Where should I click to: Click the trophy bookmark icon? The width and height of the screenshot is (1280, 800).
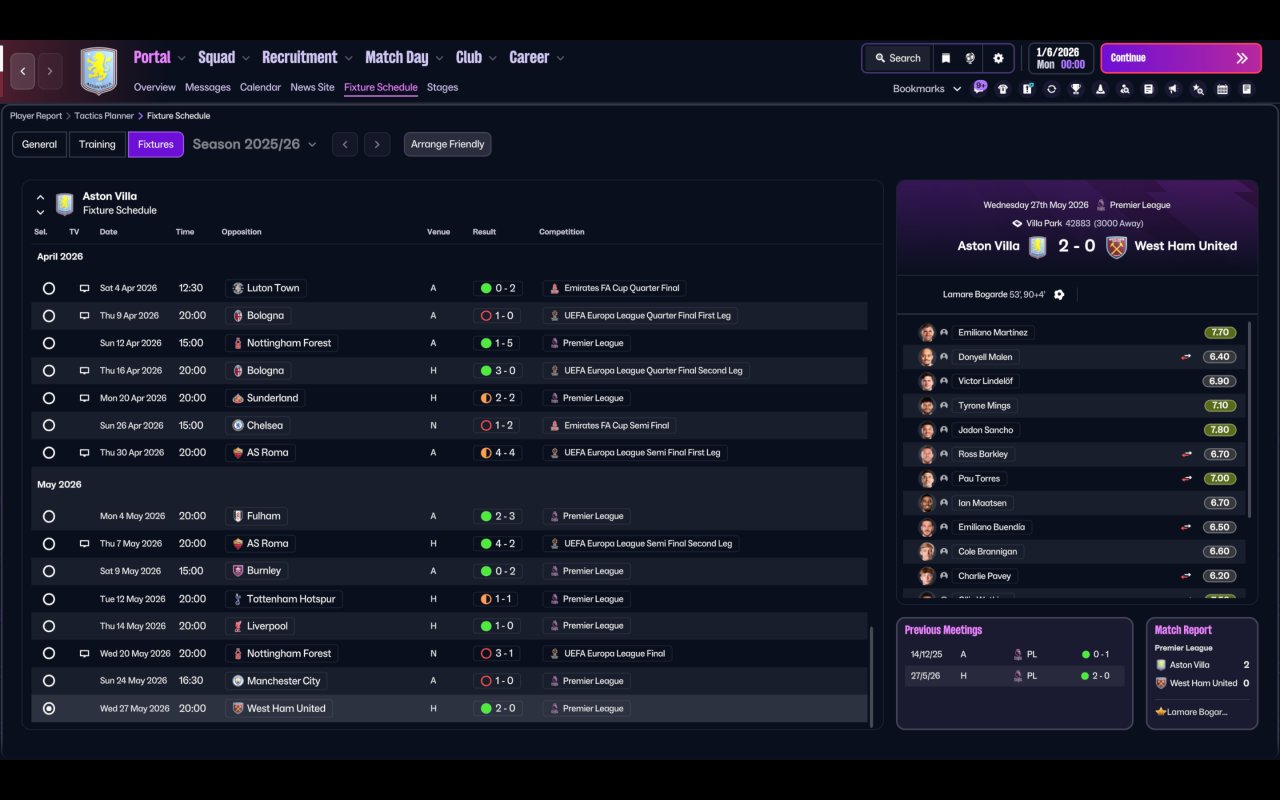click(1076, 89)
